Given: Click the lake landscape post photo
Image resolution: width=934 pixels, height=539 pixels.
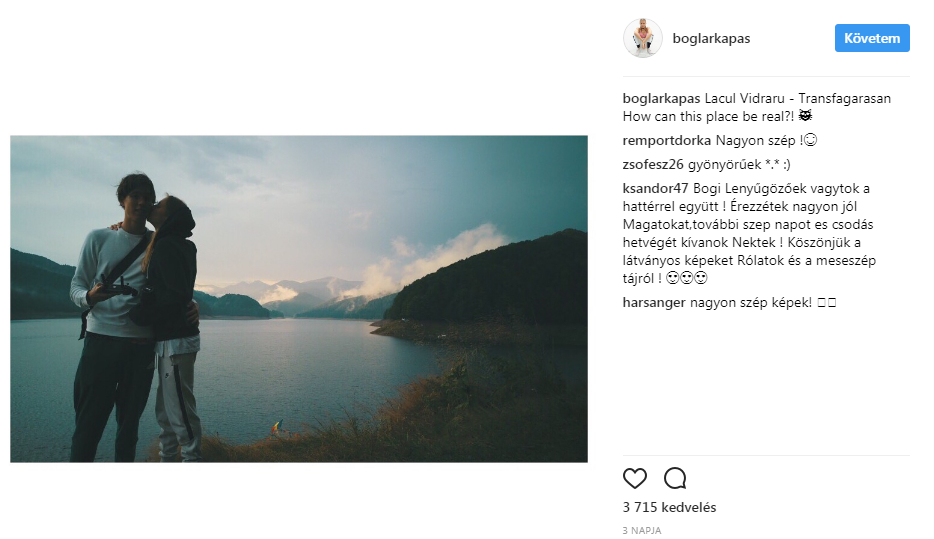Looking at the screenshot, I should point(299,299).
